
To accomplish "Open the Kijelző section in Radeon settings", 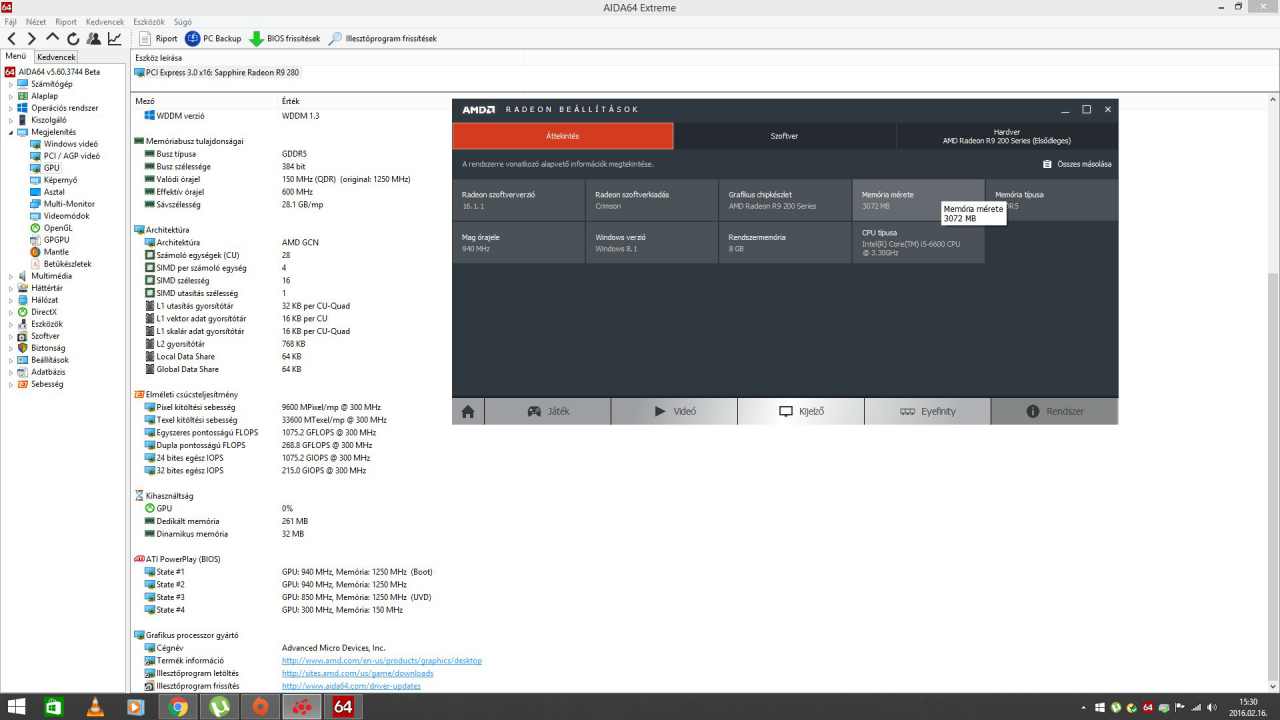I will (x=801, y=411).
